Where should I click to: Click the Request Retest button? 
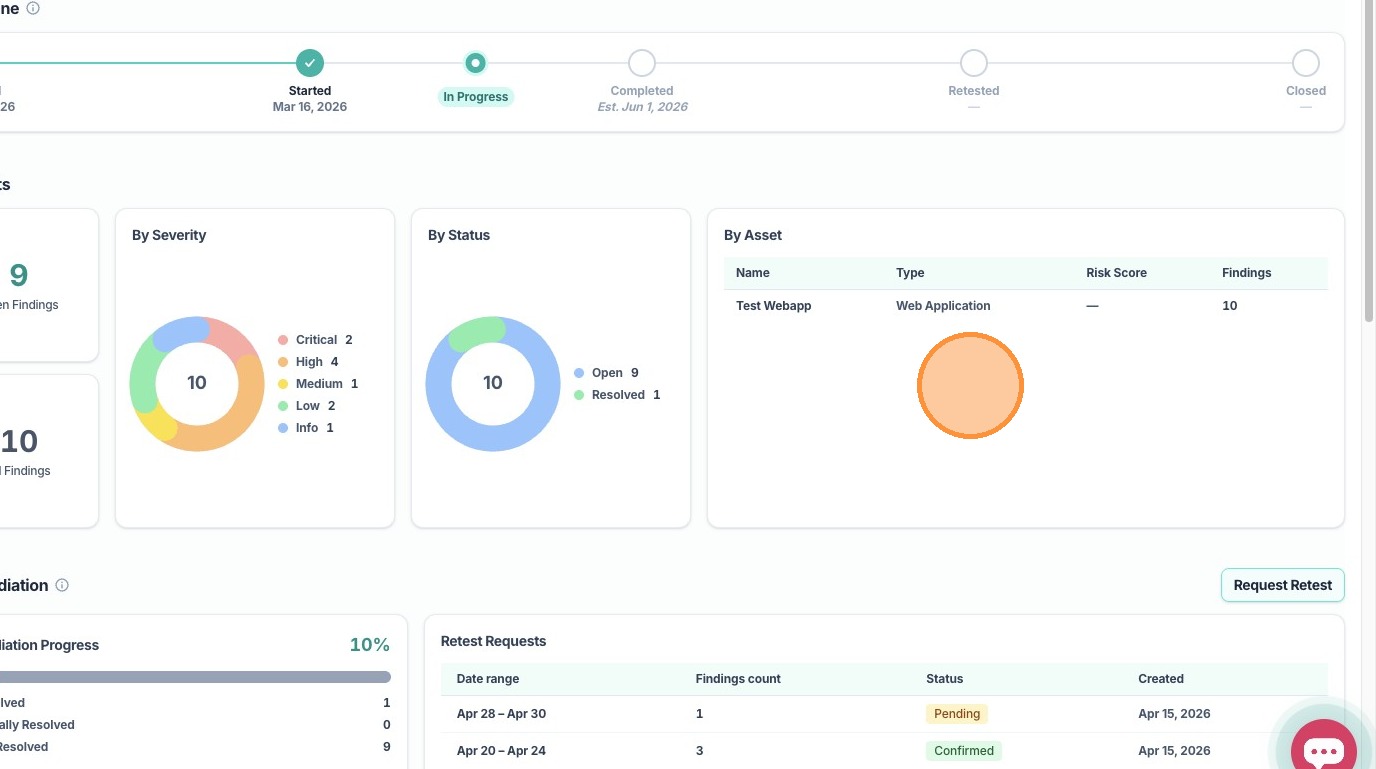pyautogui.click(x=1283, y=585)
